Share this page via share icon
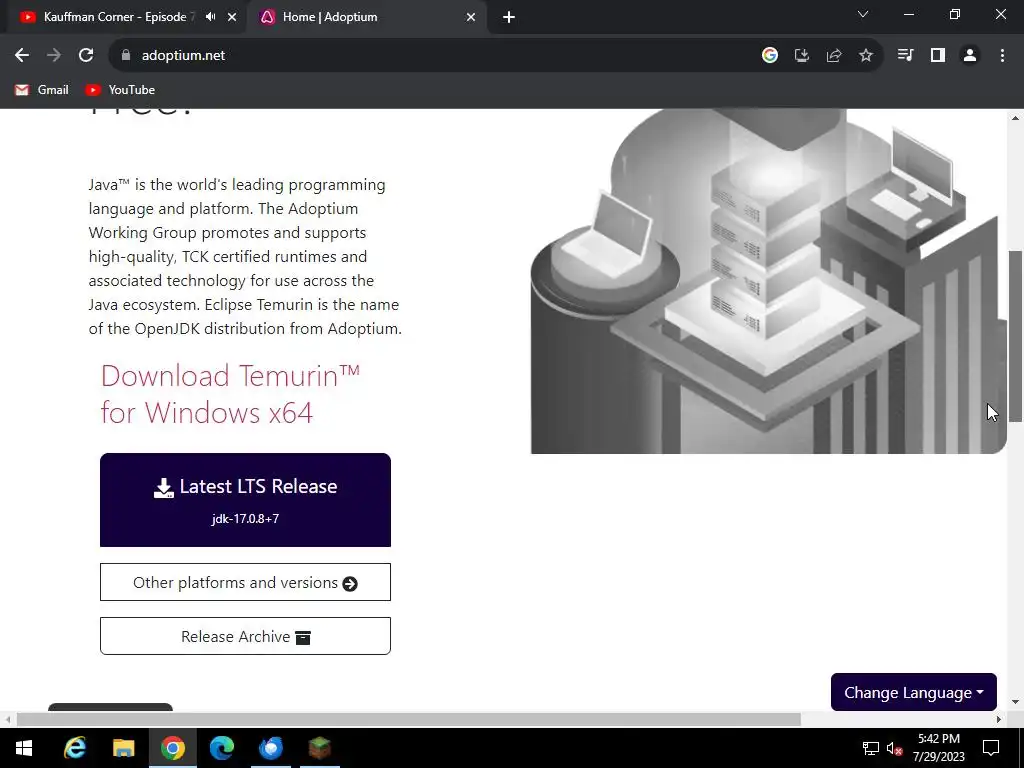The image size is (1024, 768). point(834,56)
